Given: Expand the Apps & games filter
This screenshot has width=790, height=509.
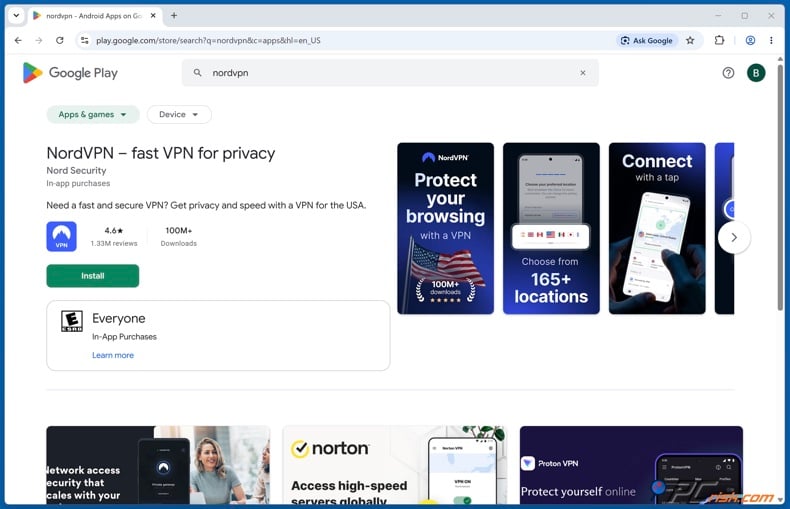Looking at the screenshot, I should click(93, 114).
